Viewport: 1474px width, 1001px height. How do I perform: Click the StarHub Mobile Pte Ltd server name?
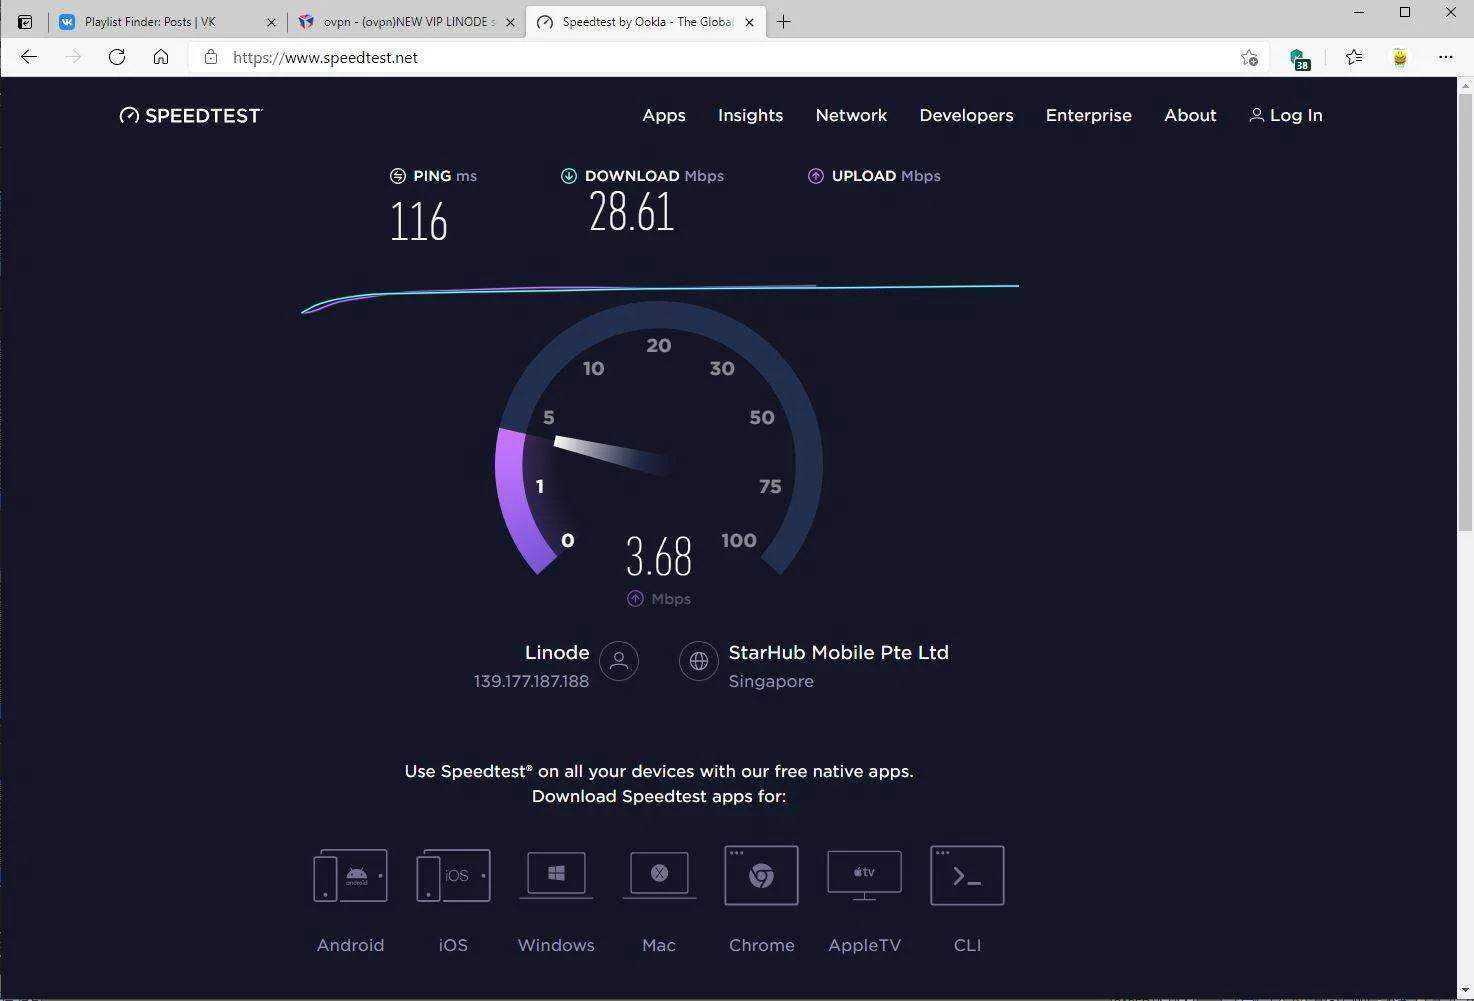(x=838, y=653)
